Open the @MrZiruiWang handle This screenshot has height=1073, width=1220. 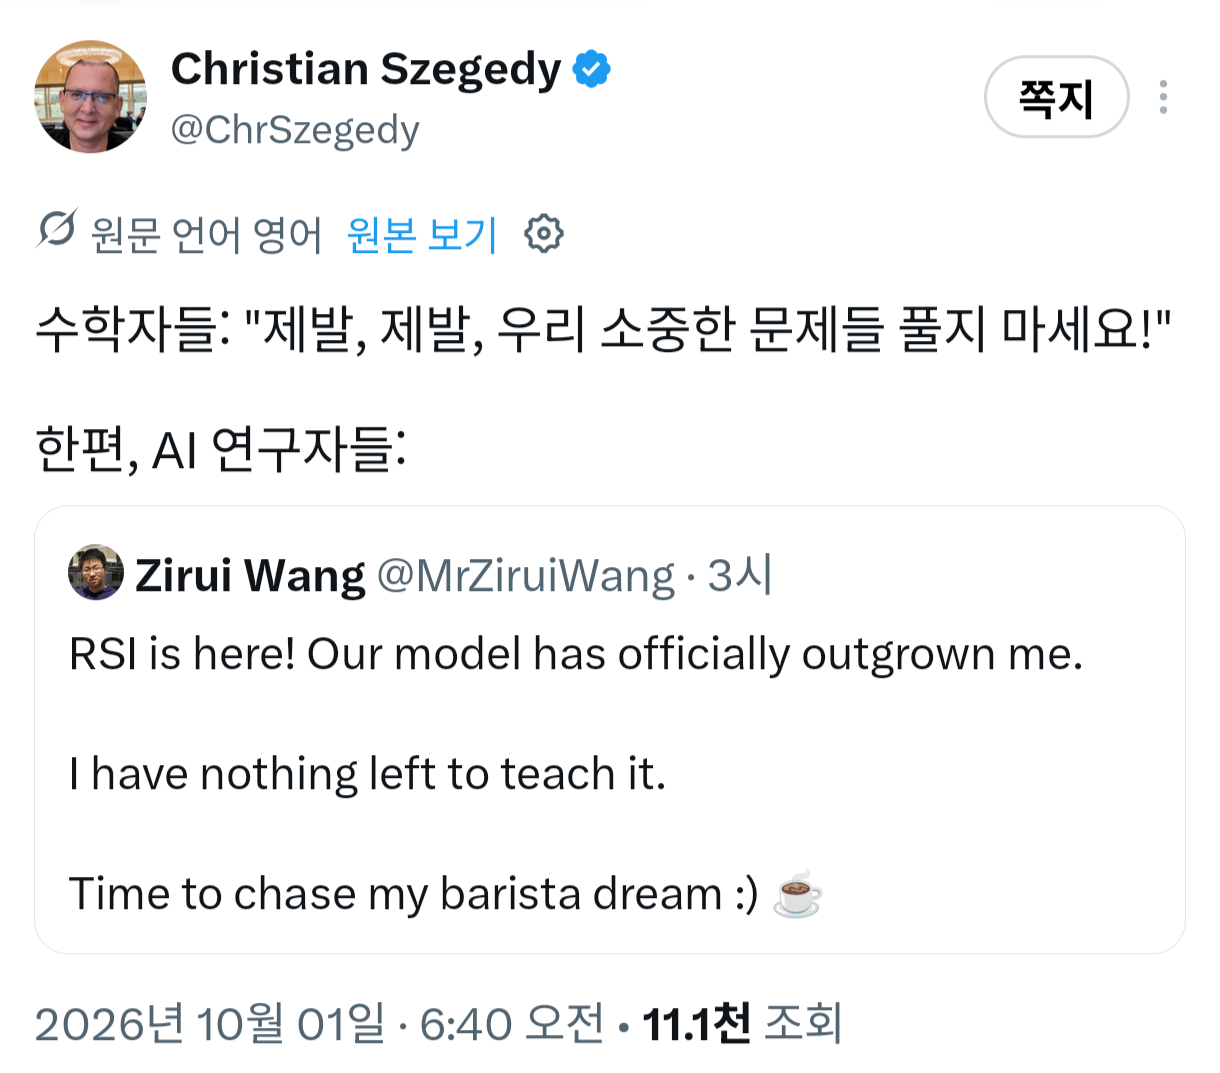coord(526,576)
